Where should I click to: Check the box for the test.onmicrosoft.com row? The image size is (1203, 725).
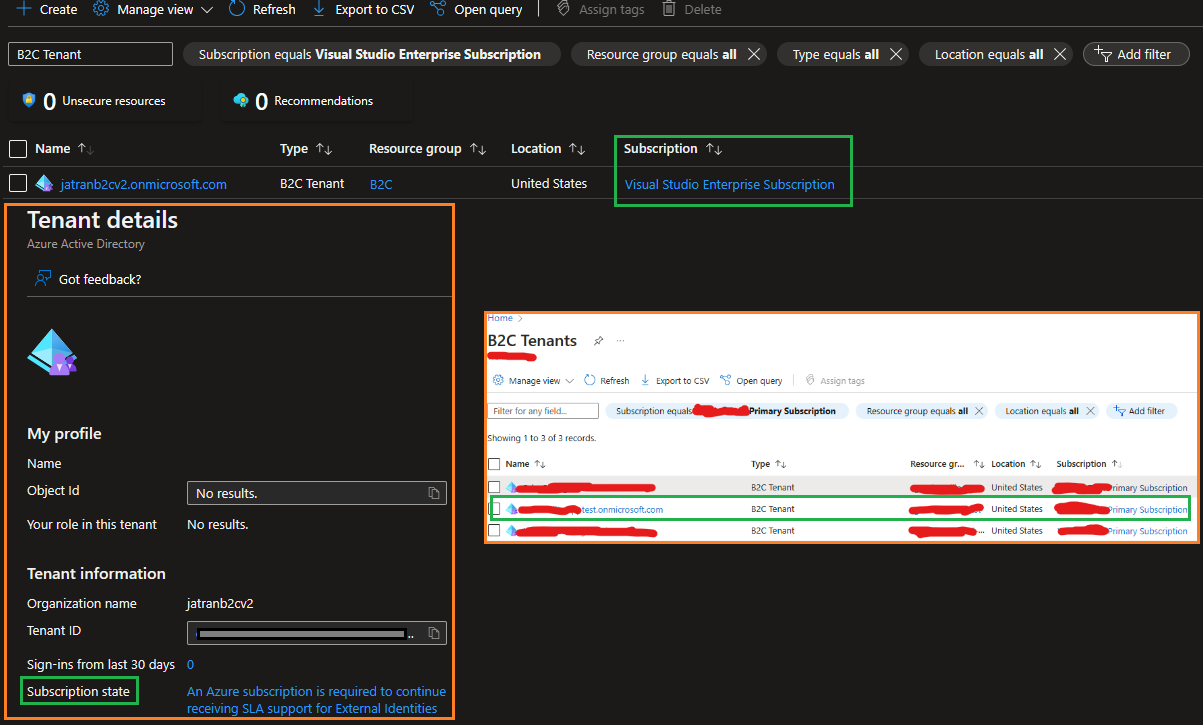[x=494, y=509]
